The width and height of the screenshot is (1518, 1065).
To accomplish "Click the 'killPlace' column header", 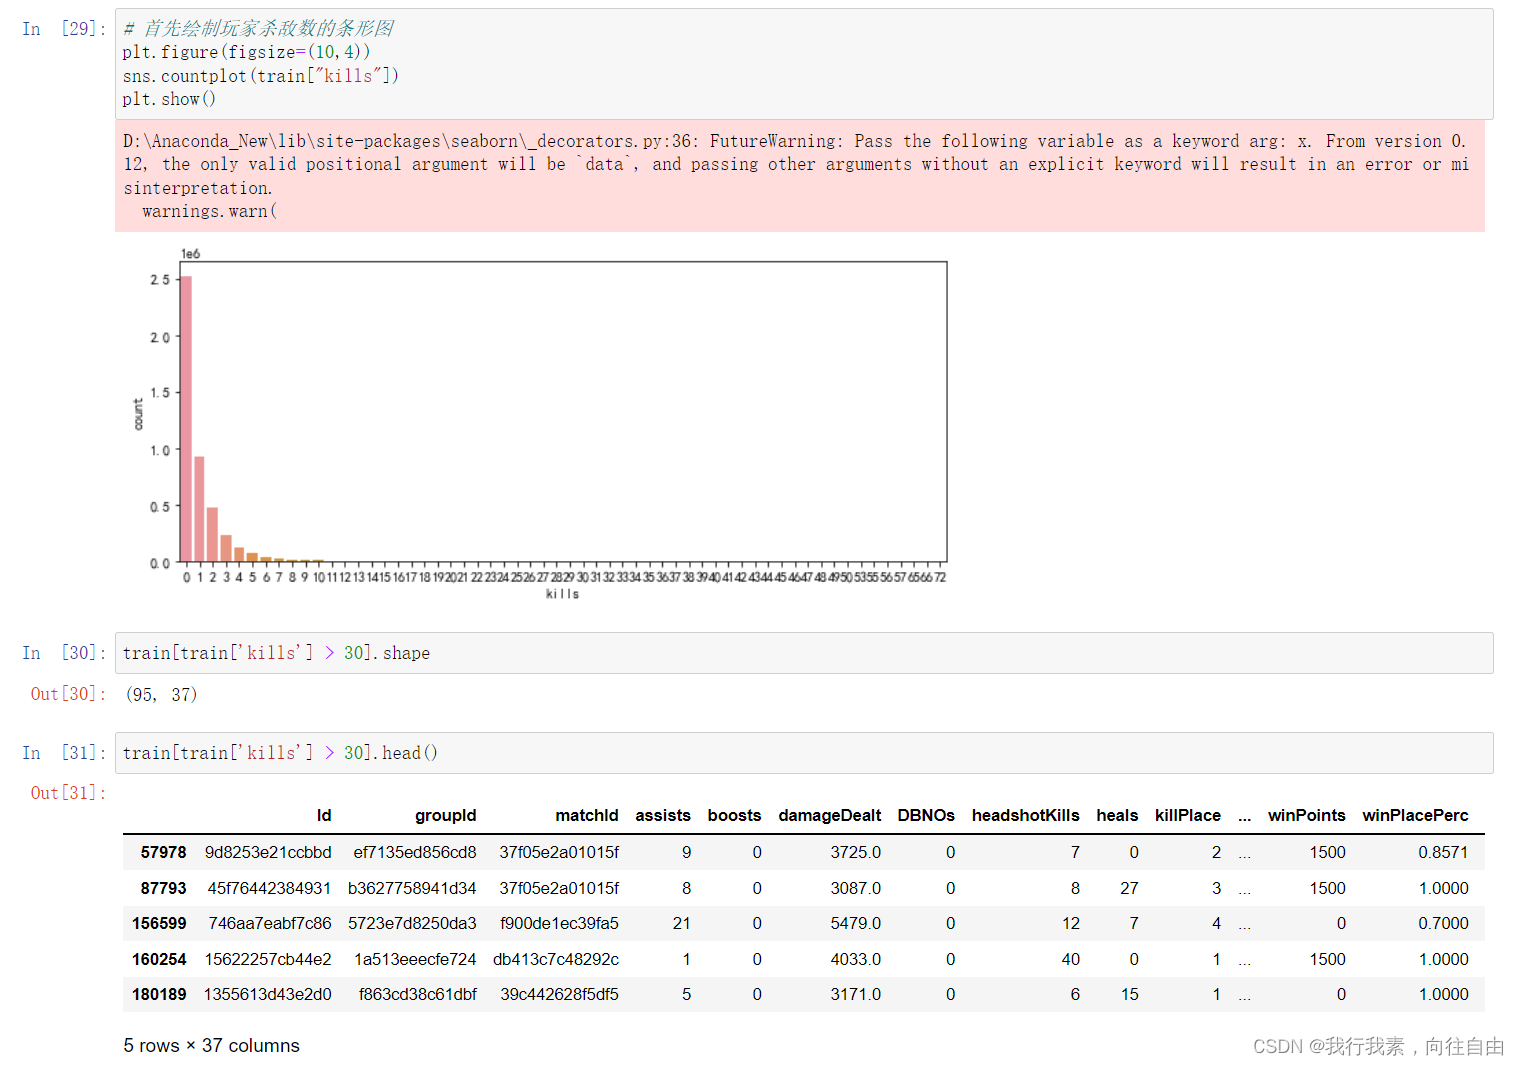I will click(1188, 816).
